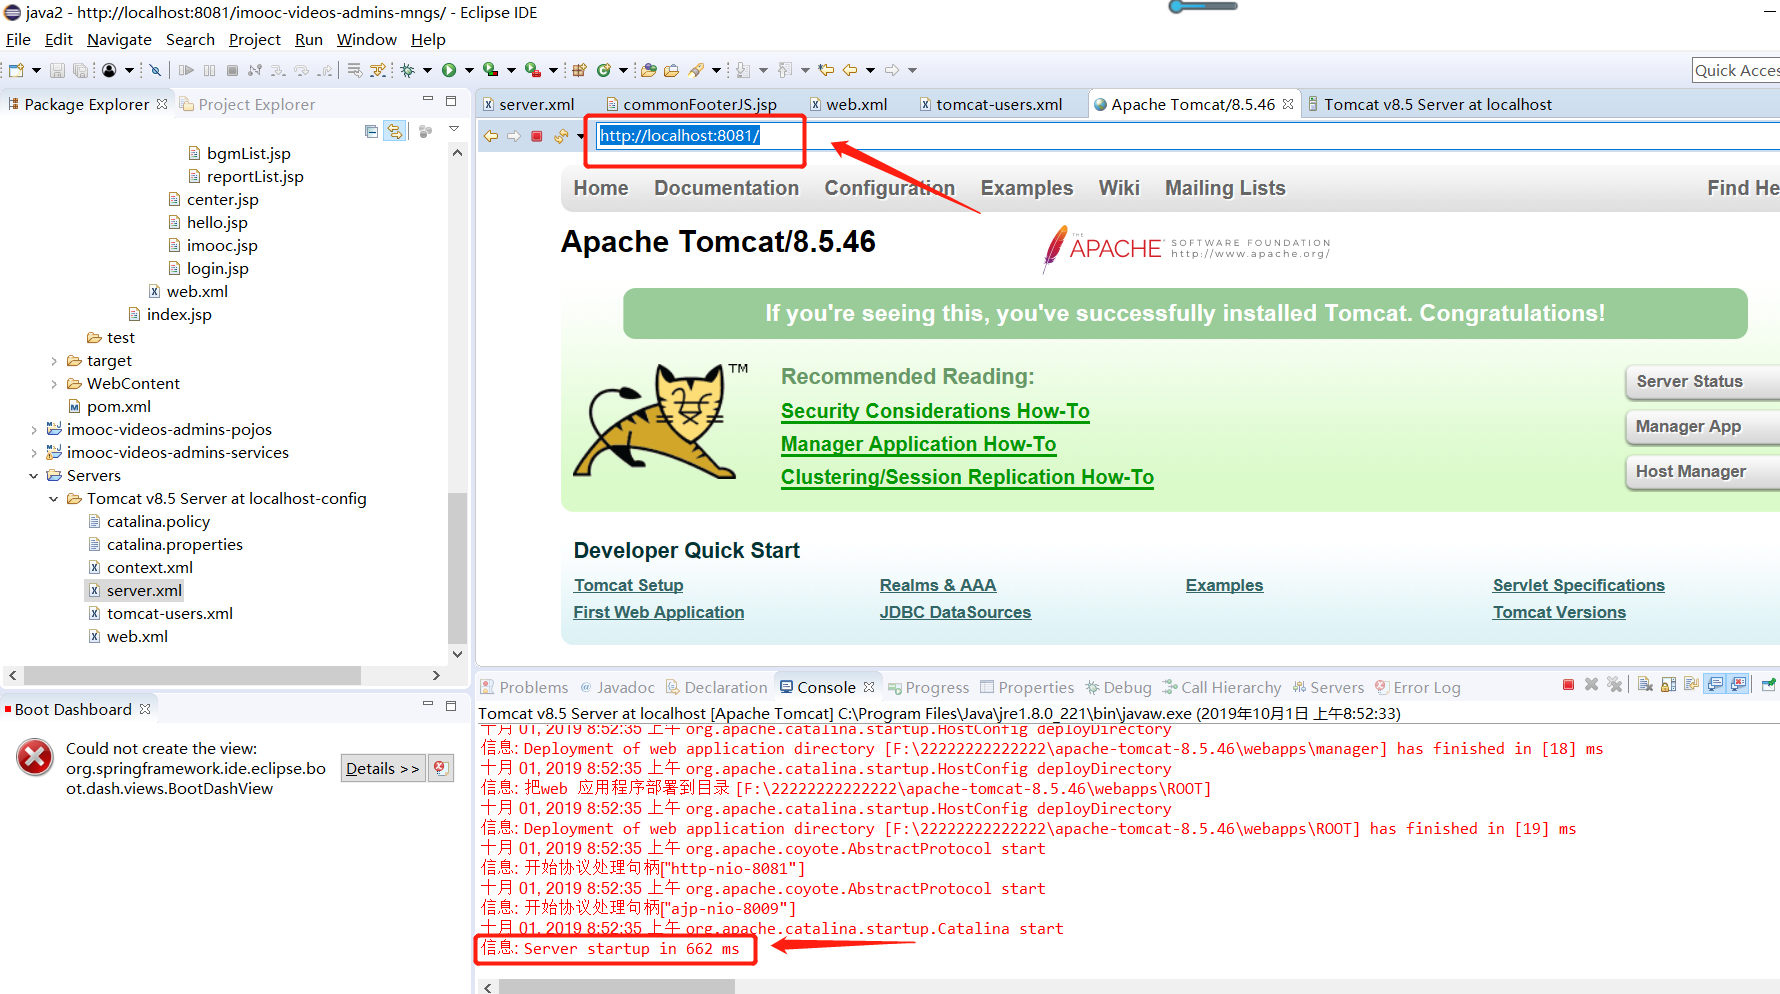Image resolution: width=1780 pixels, height=994 pixels.
Task: Collapse Tomcat v8.5 Server at localhost-config folder
Action: click(x=54, y=499)
